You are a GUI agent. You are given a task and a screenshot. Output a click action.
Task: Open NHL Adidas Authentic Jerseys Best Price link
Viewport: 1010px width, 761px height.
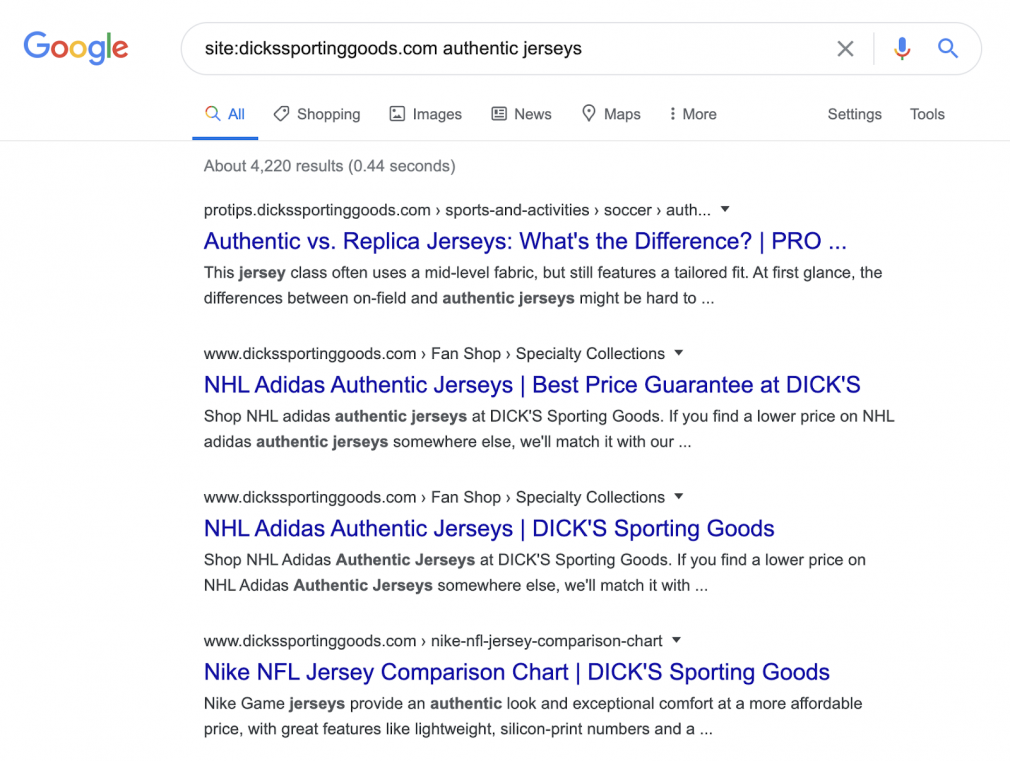click(x=532, y=385)
